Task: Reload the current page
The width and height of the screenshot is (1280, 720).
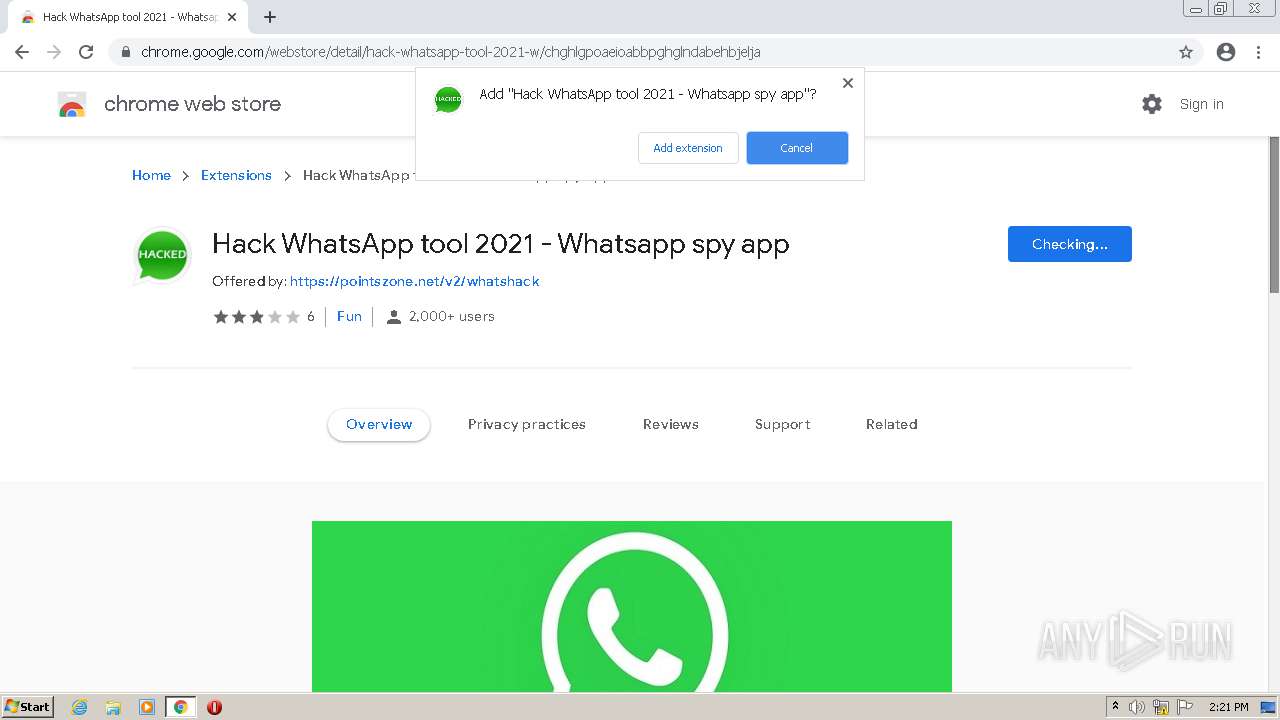Action: coord(86,52)
